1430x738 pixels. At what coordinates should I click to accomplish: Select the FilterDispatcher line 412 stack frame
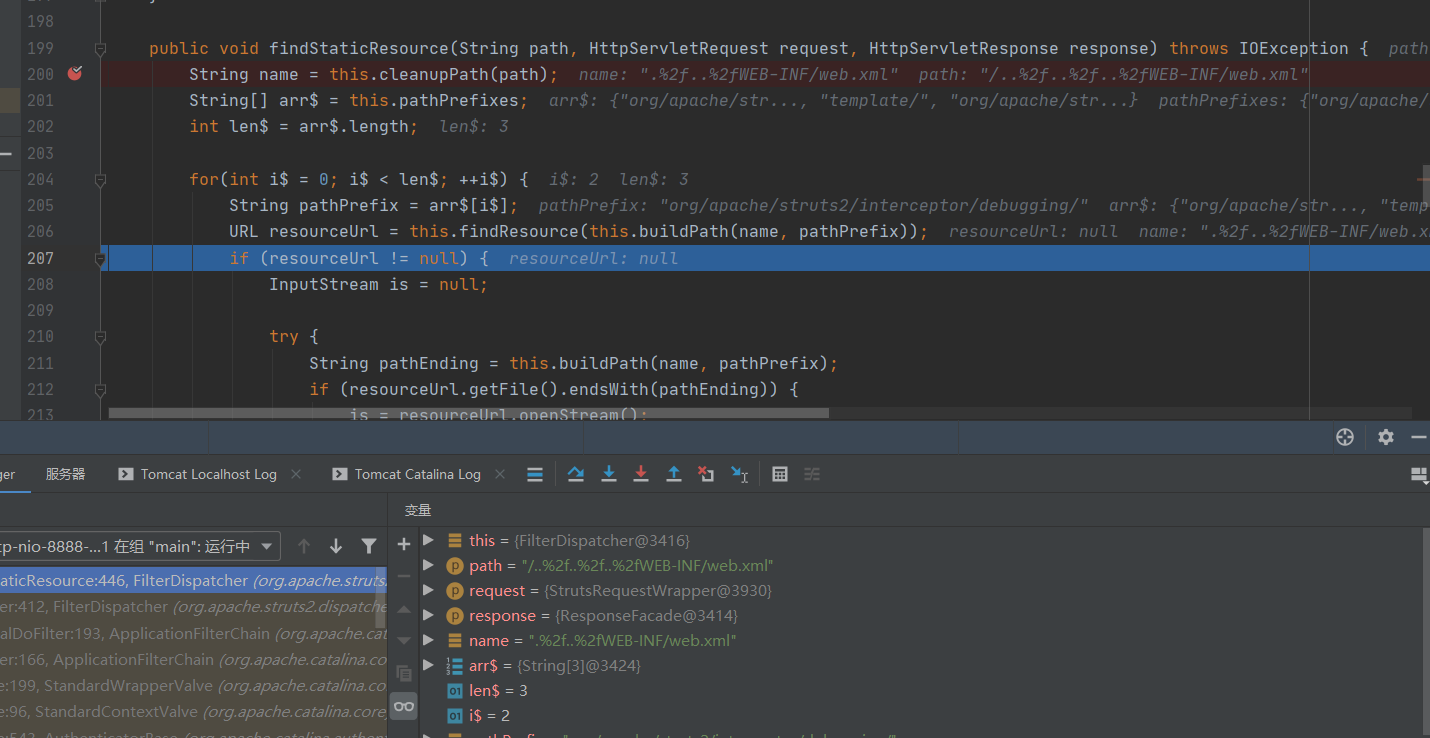[x=193, y=607]
